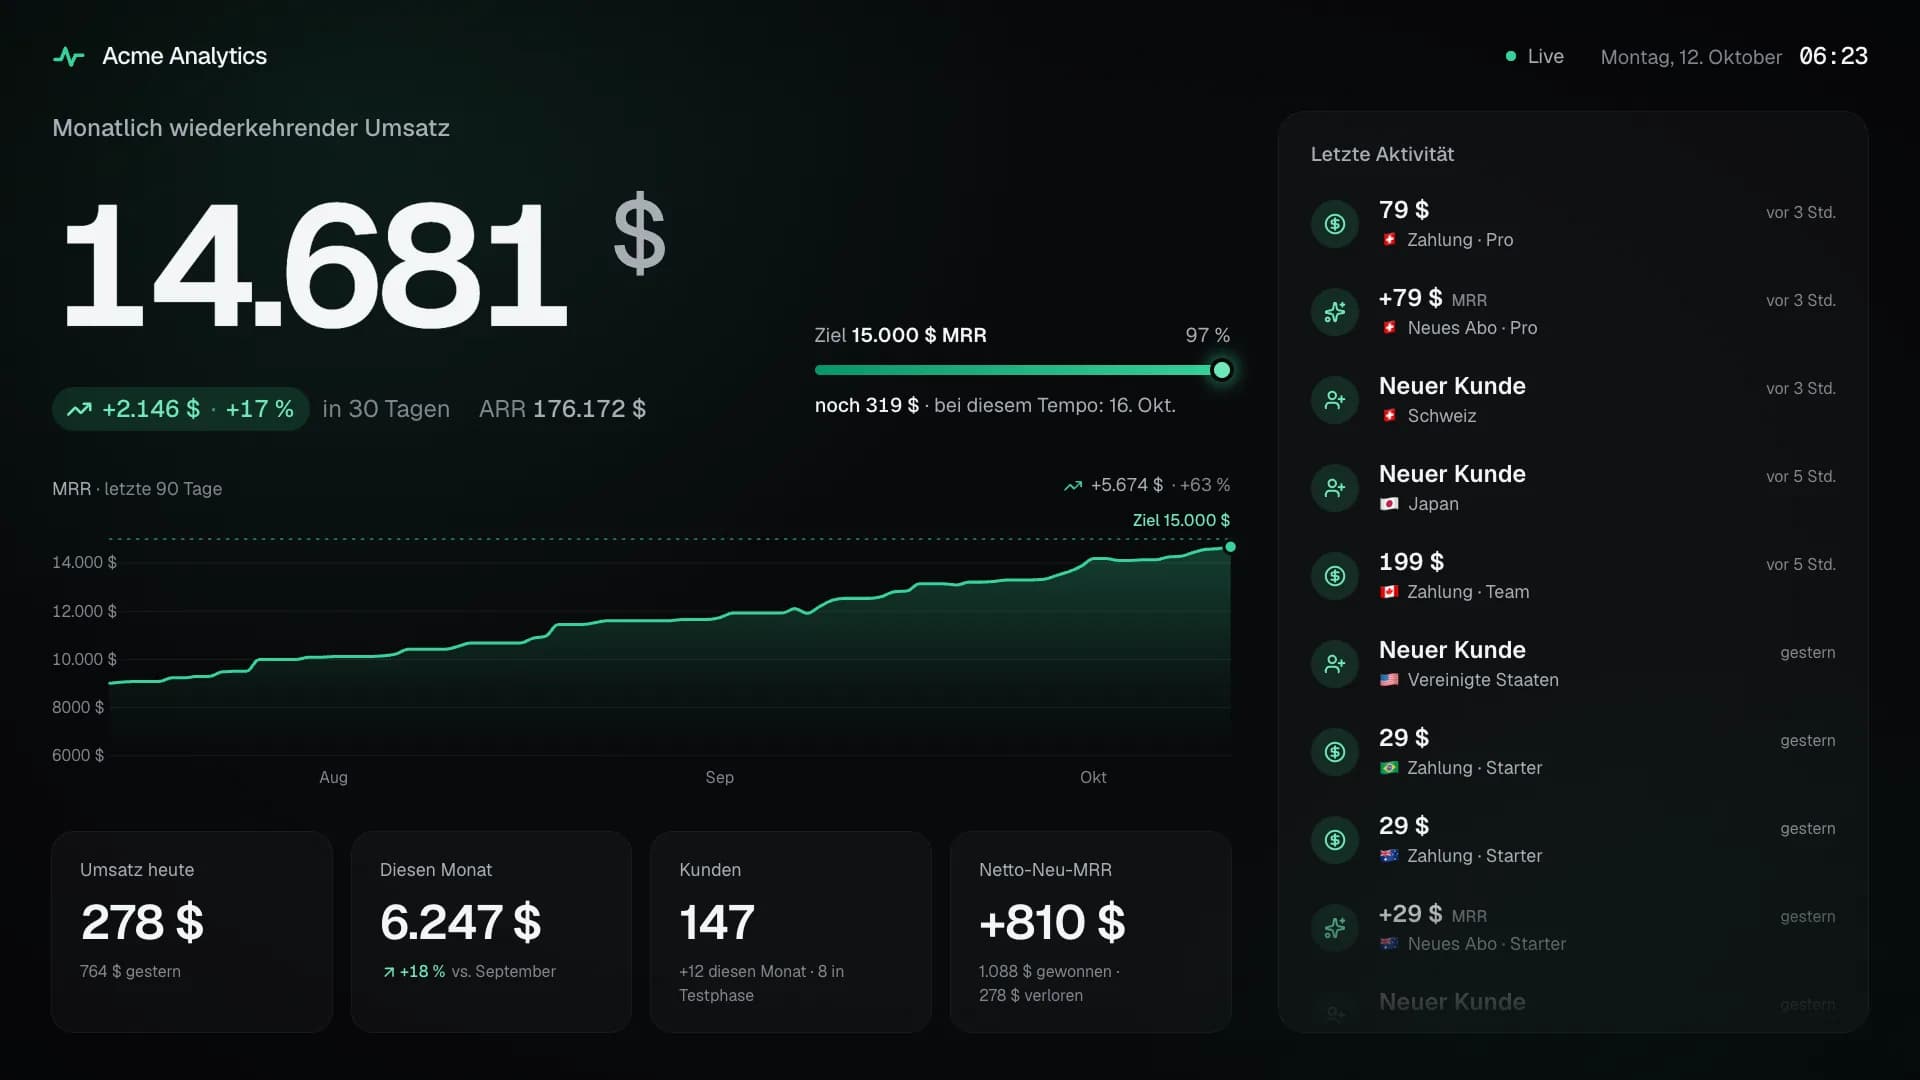The image size is (1920, 1080).
Task: Click the MRR goal progress bar
Action: (x=1022, y=370)
